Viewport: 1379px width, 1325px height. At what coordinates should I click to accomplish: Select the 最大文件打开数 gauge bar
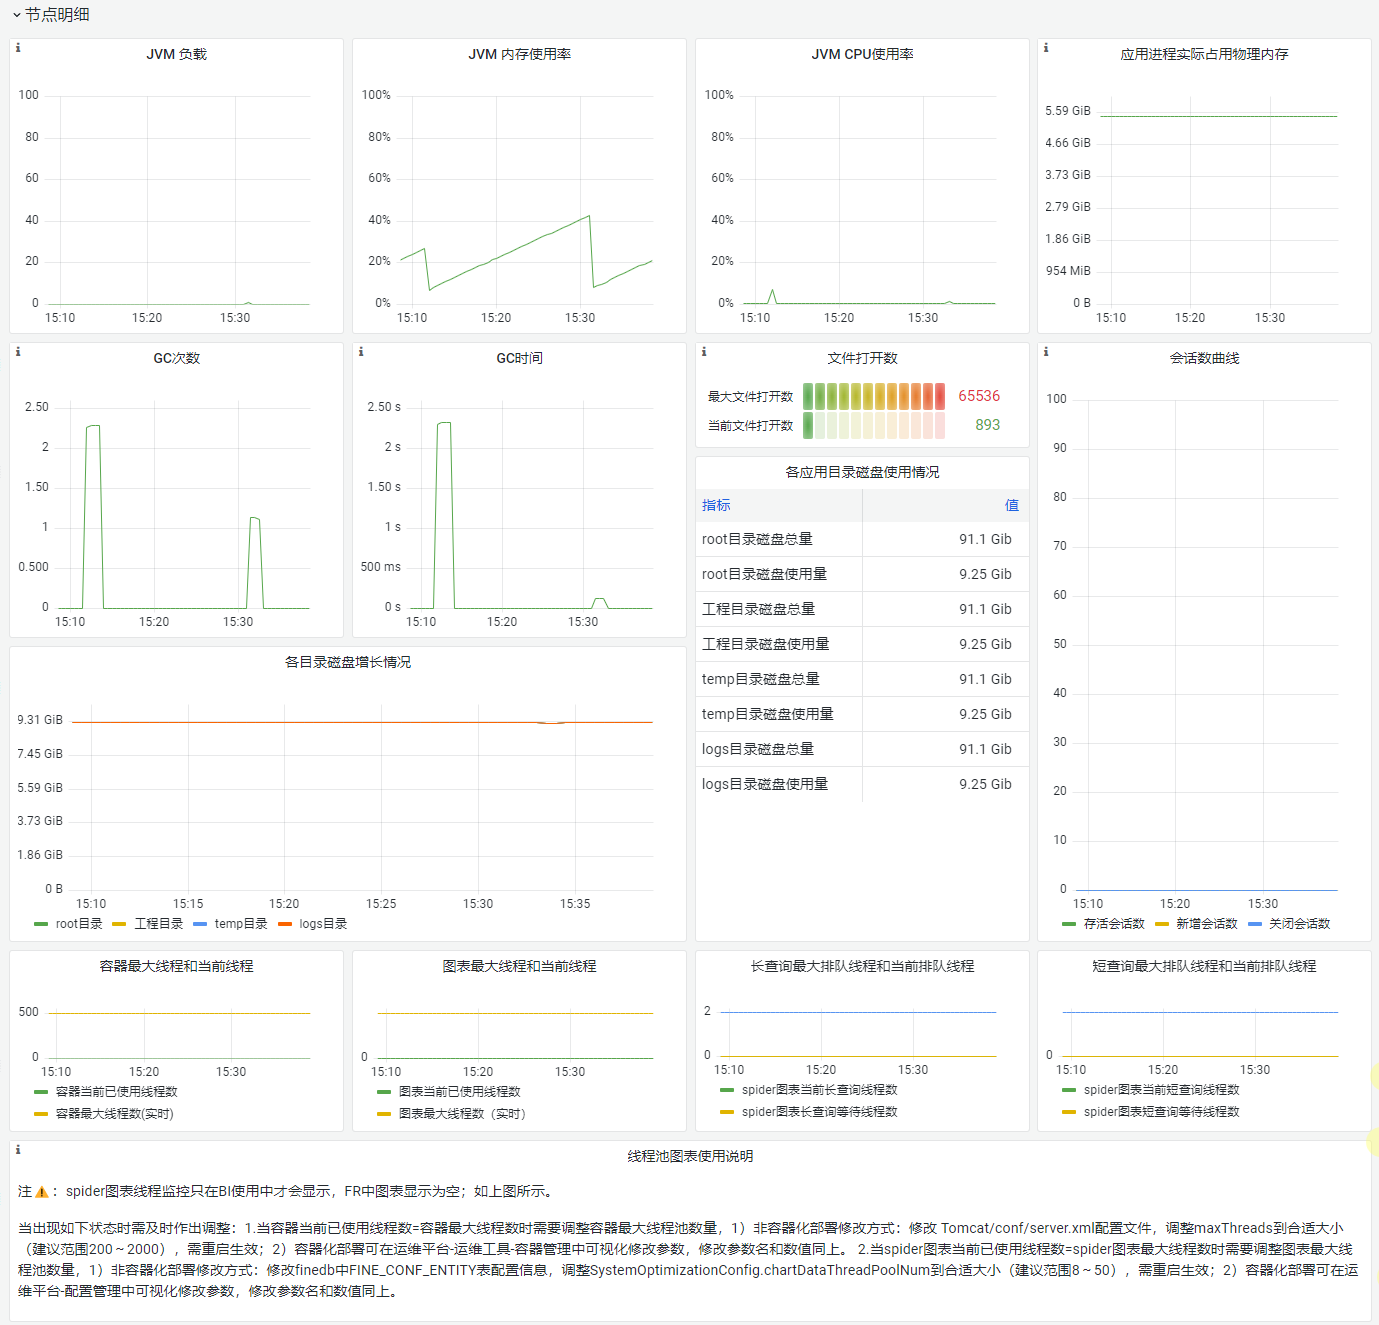[874, 396]
